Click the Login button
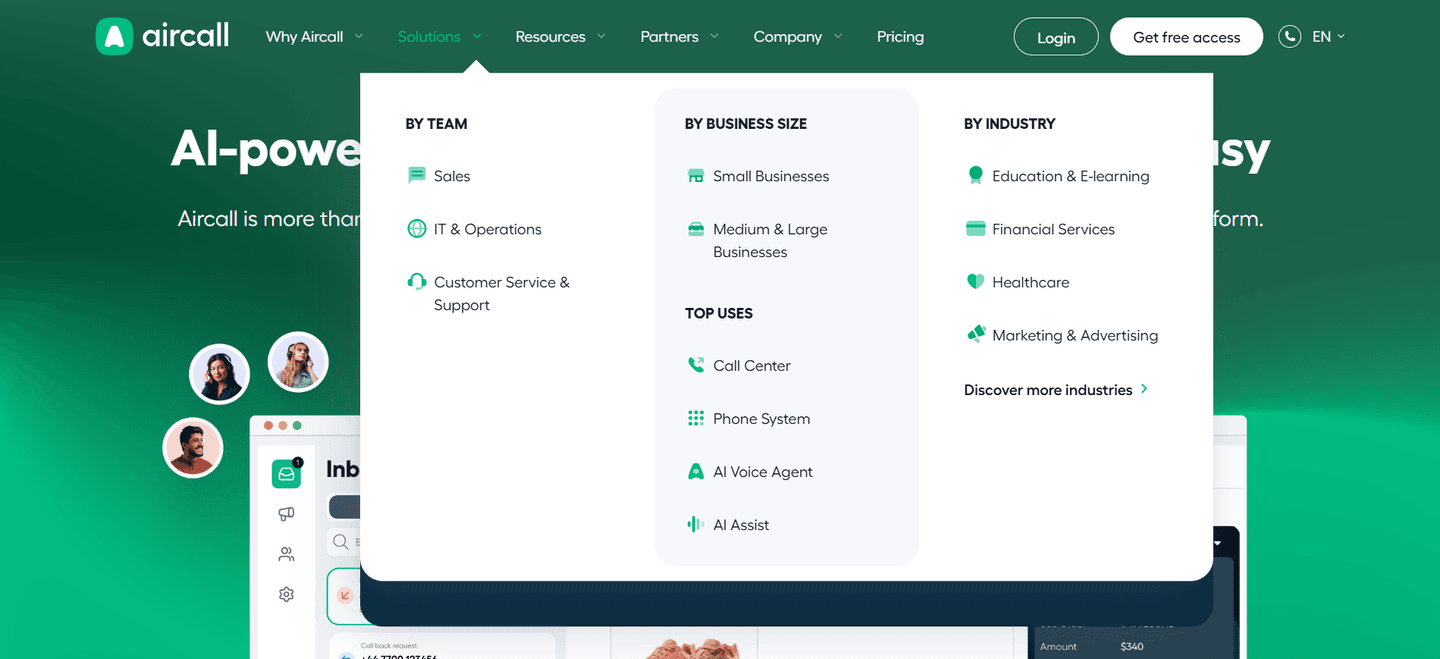Viewport: 1440px width, 659px height. pyautogui.click(x=1056, y=37)
